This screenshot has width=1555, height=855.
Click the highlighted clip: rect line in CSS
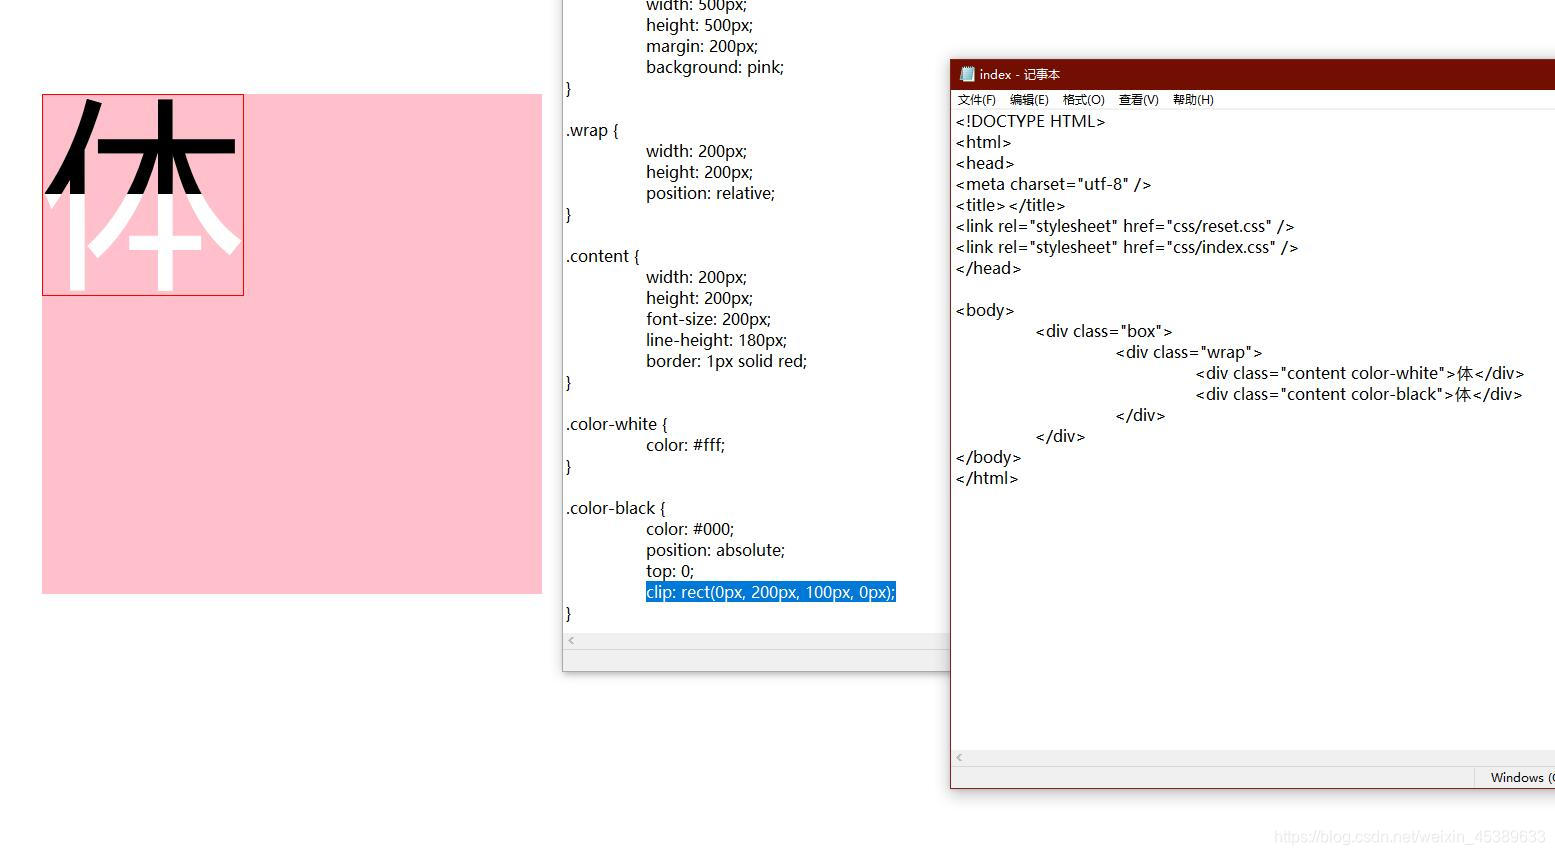(x=771, y=592)
